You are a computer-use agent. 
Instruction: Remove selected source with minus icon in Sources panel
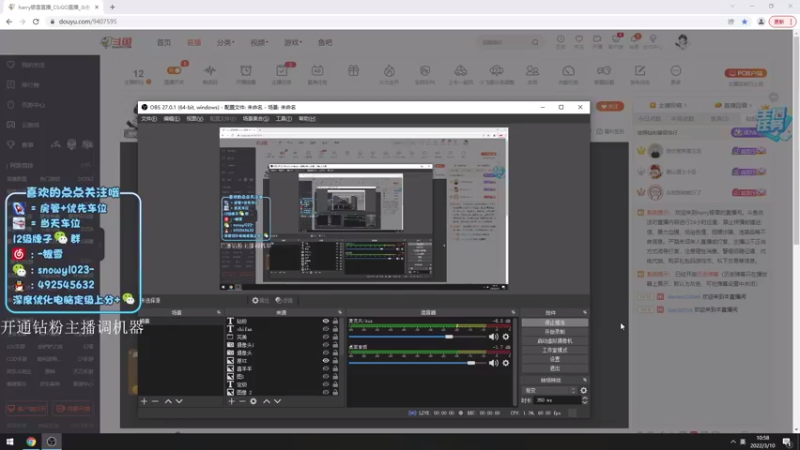(x=242, y=402)
